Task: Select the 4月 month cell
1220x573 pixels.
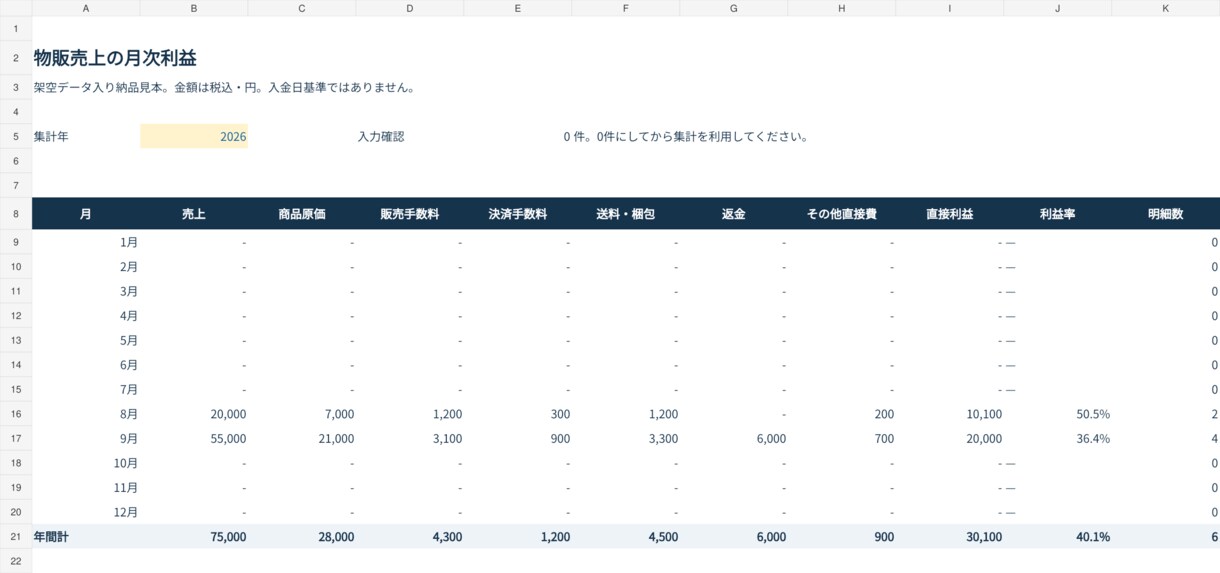Action: point(86,316)
